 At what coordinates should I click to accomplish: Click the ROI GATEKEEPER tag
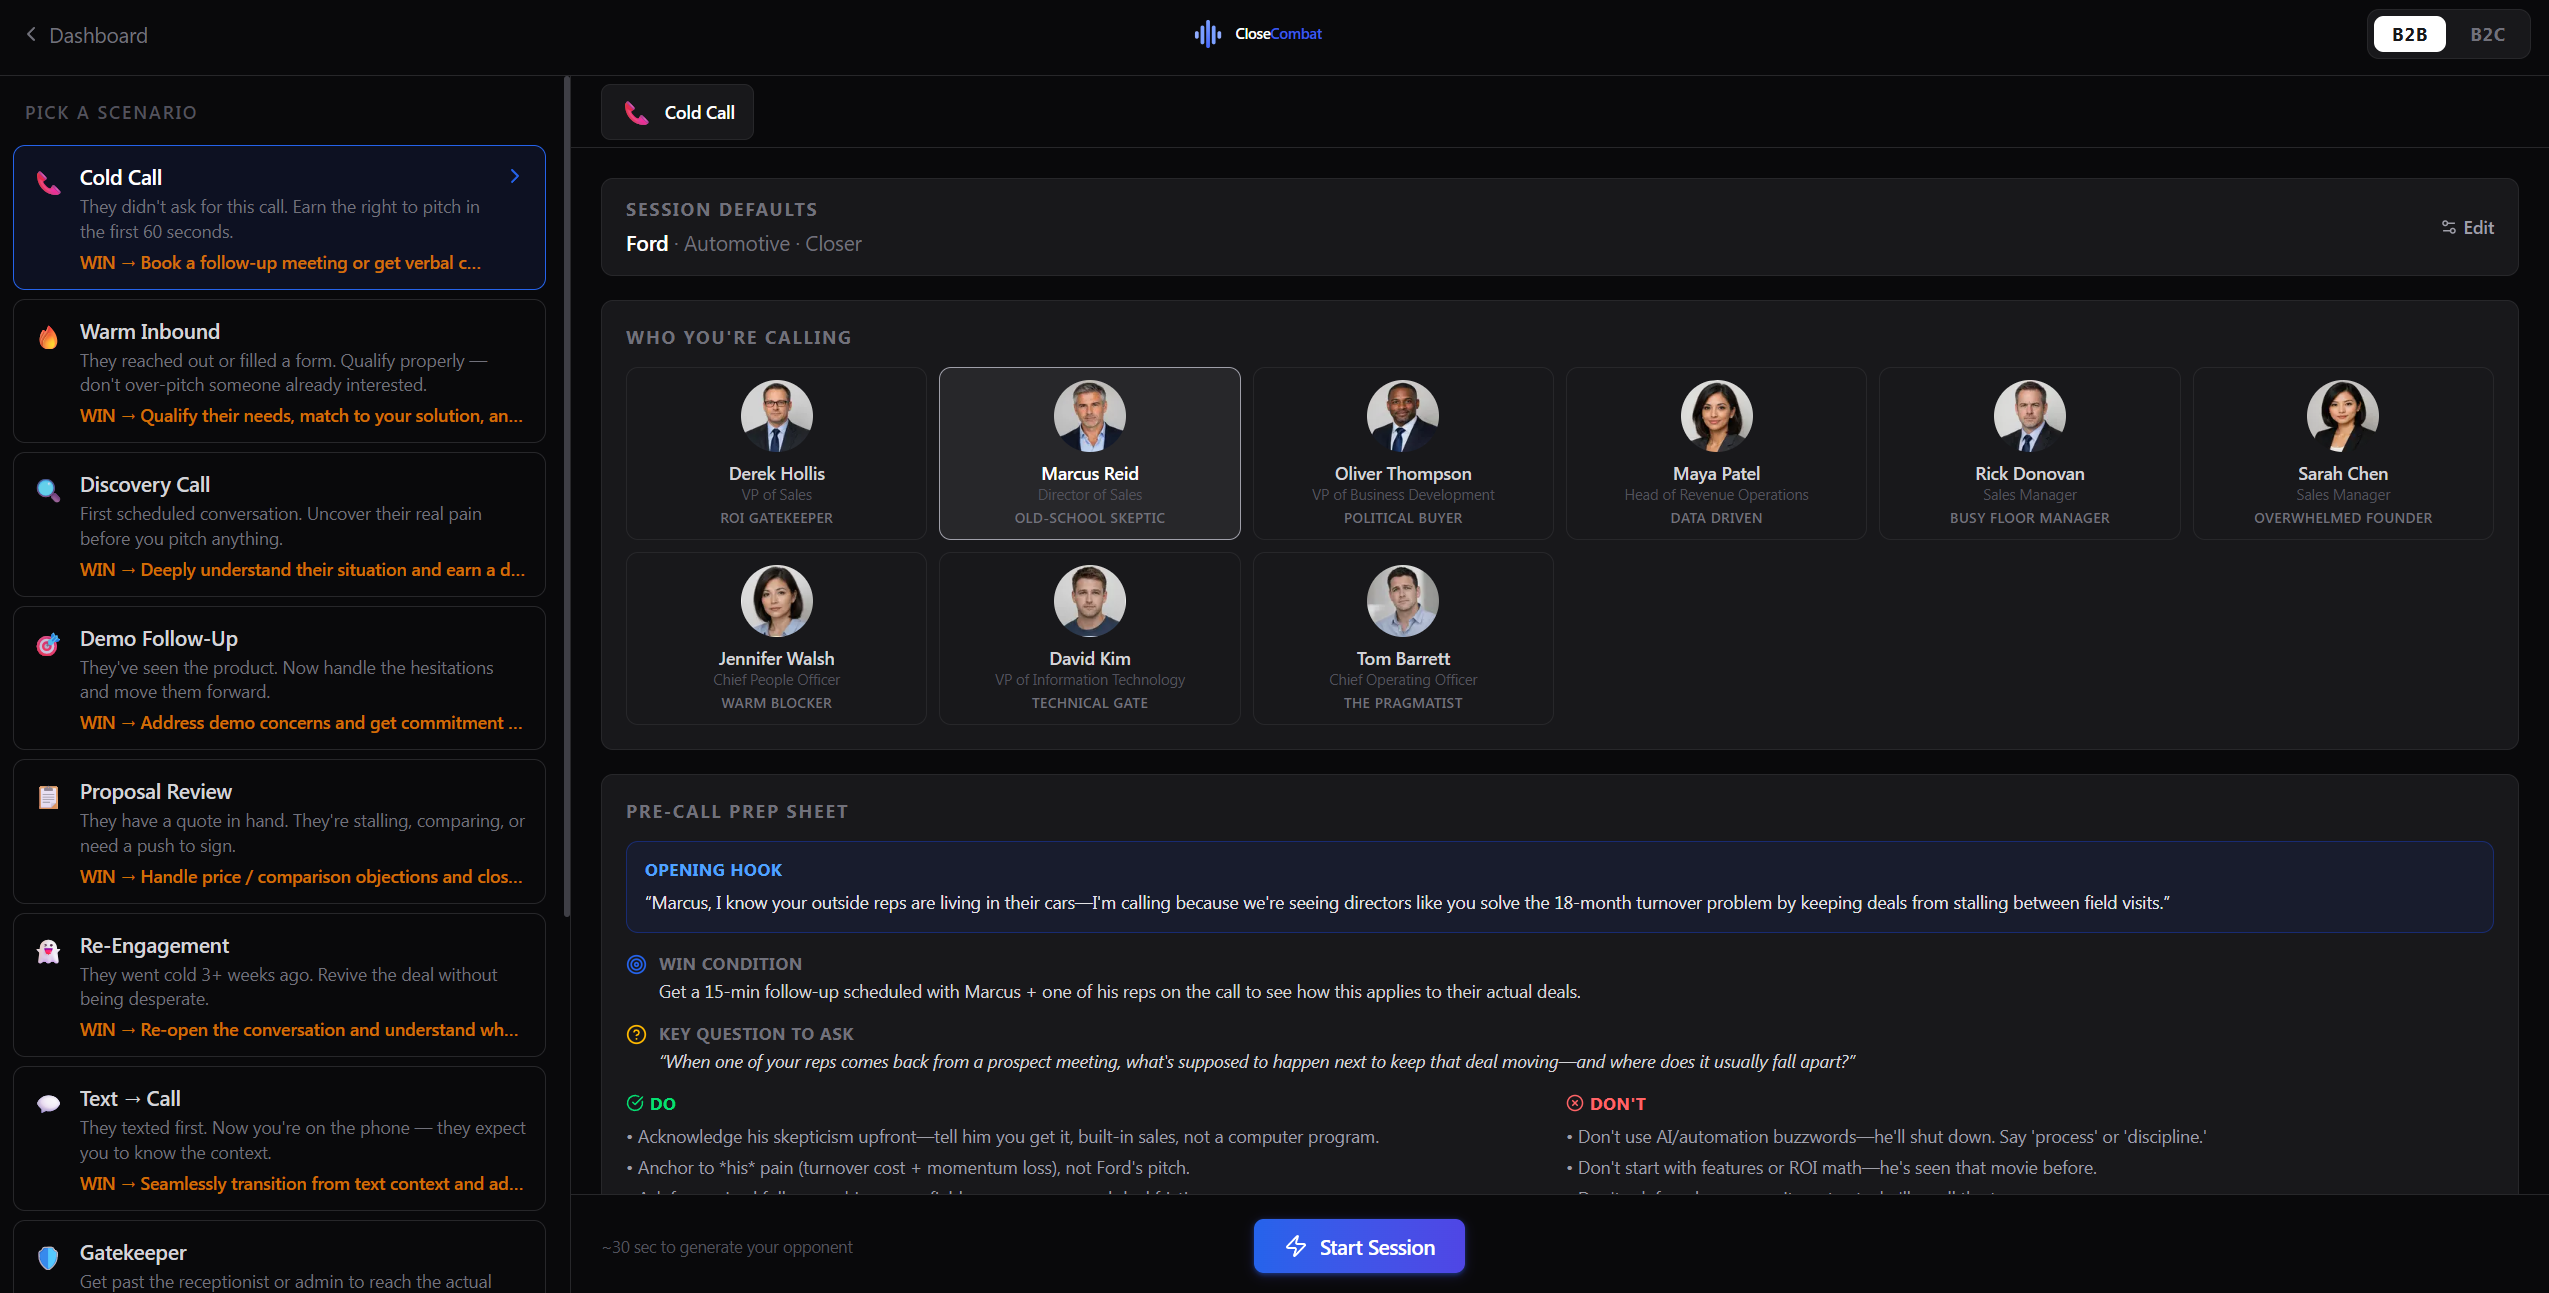click(777, 518)
